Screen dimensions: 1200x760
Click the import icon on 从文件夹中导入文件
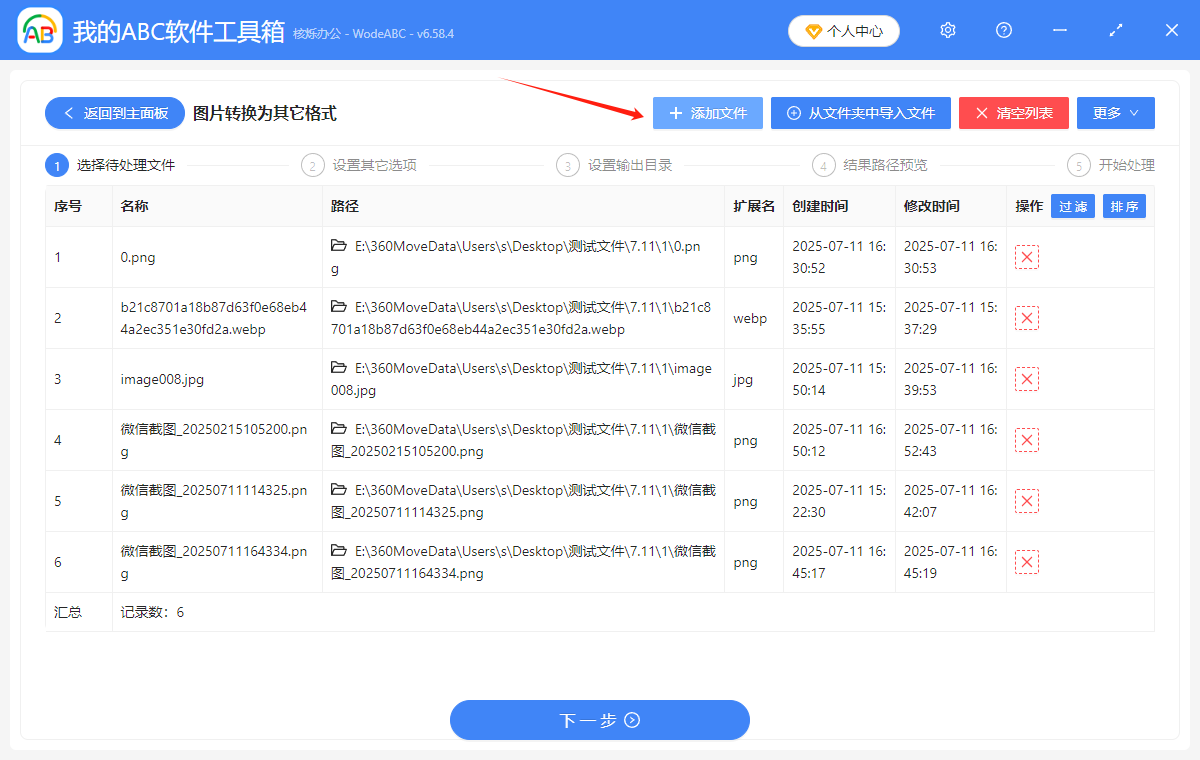tap(794, 113)
